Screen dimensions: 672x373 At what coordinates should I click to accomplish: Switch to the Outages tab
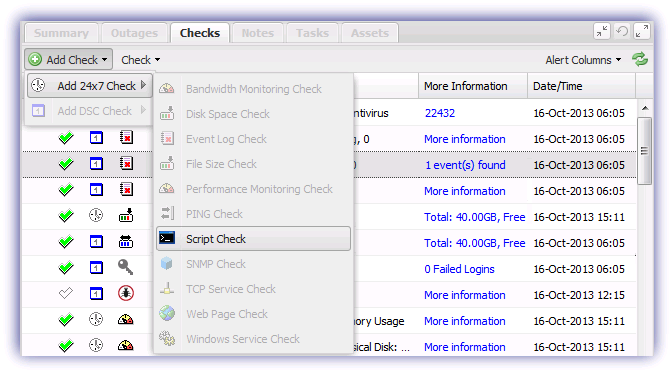[134, 33]
